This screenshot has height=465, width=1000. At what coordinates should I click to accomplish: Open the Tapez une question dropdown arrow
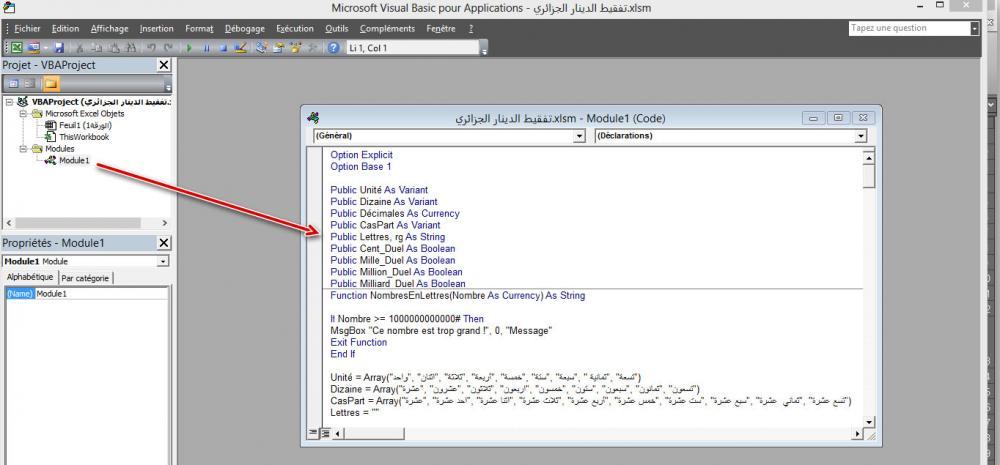pos(974,29)
